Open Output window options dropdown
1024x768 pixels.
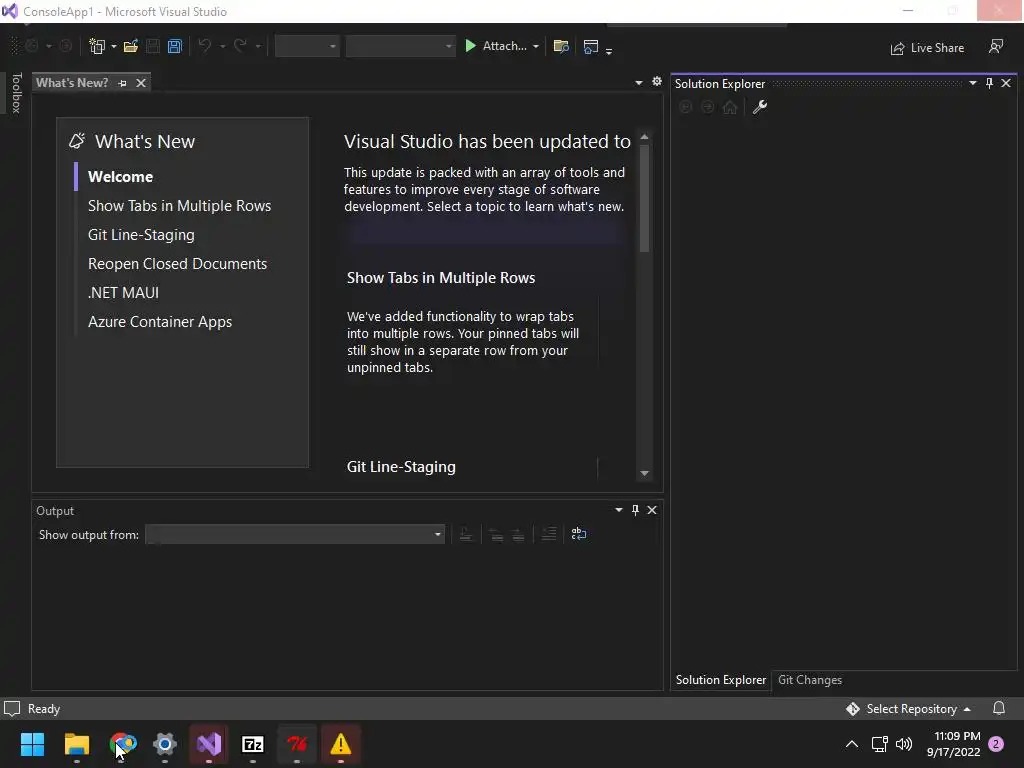tap(618, 510)
